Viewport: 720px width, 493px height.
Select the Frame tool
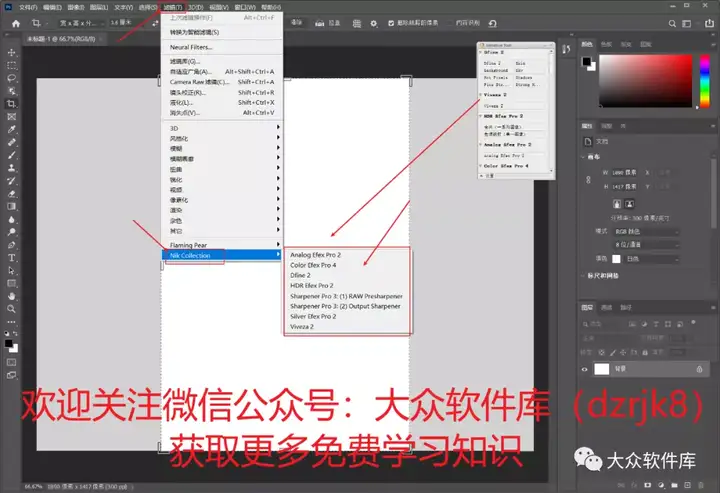pyautogui.click(x=11, y=117)
